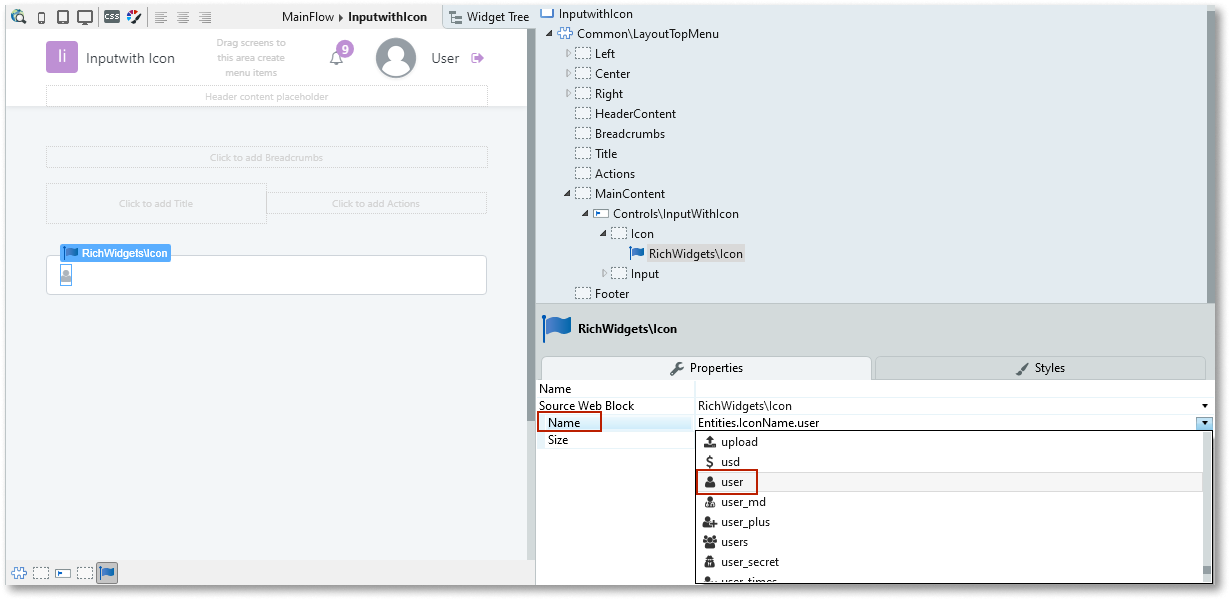The height and width of the screenshot is (600, 1230).
Task: Open the Widget Tree tab
Action: (488, 17)
